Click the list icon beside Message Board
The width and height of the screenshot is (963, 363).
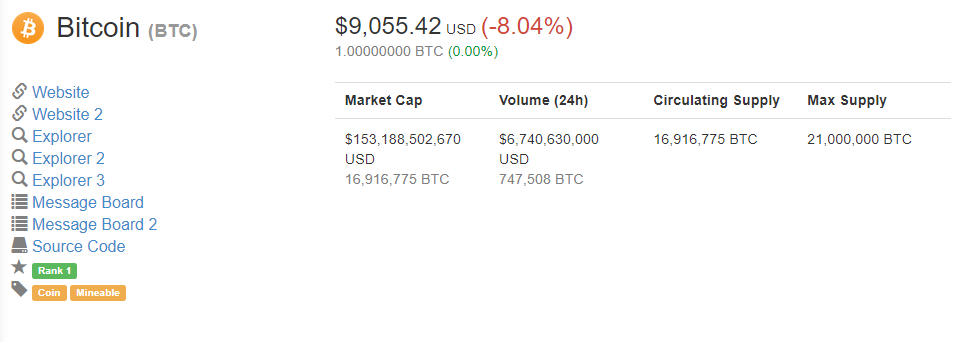[20, 201]
